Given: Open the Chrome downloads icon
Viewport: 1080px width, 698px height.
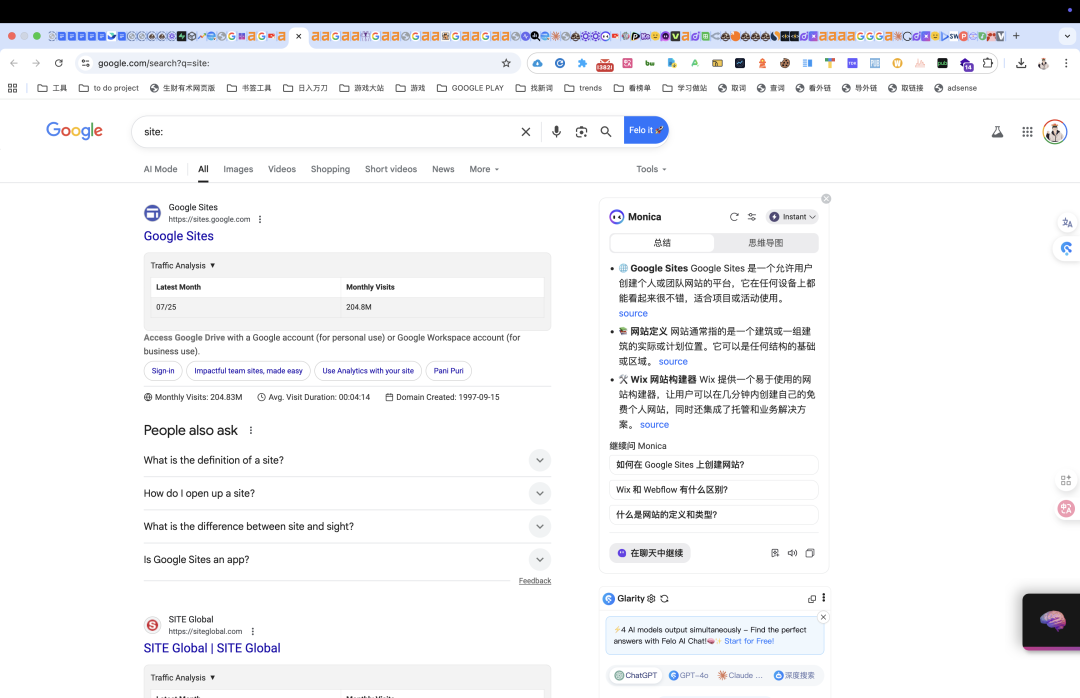Looking at the screenshot, I should [x=1021, y=63].
